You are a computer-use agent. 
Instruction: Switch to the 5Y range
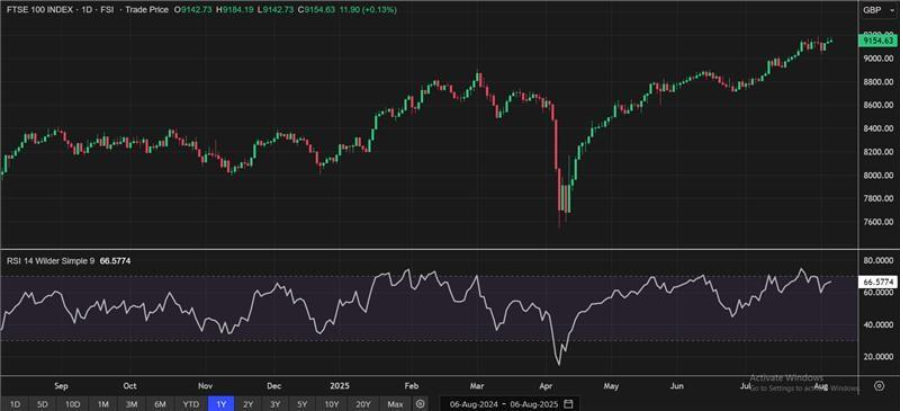(302, 404)
